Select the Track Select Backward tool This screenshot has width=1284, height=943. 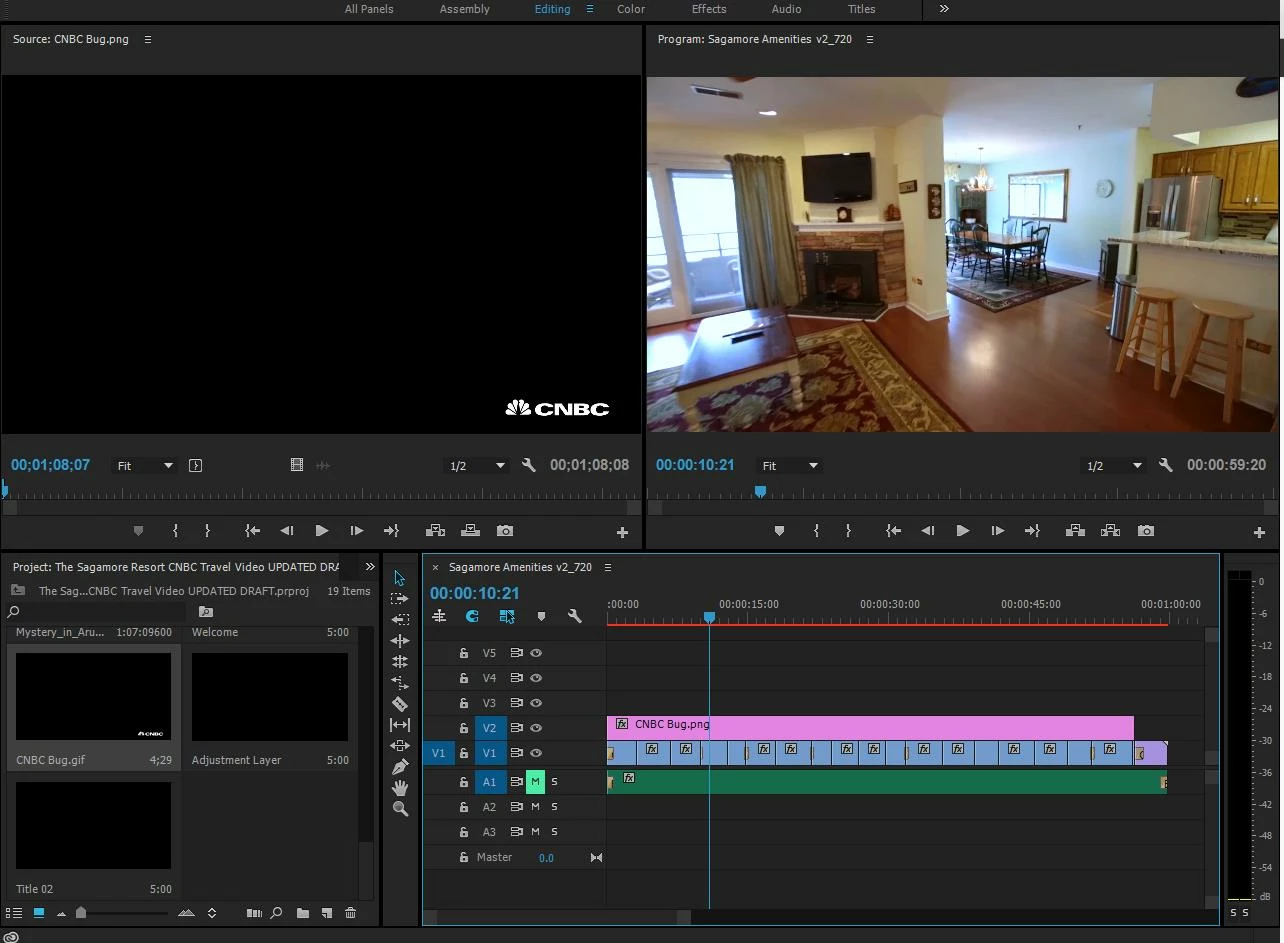coord(400,620)
